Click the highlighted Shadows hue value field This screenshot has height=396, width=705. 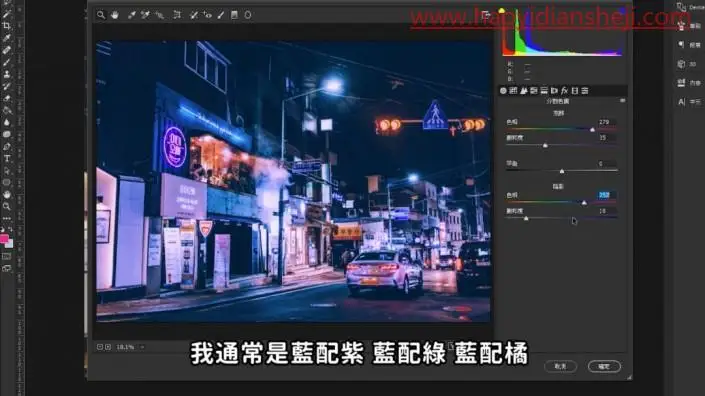point(606,195)
